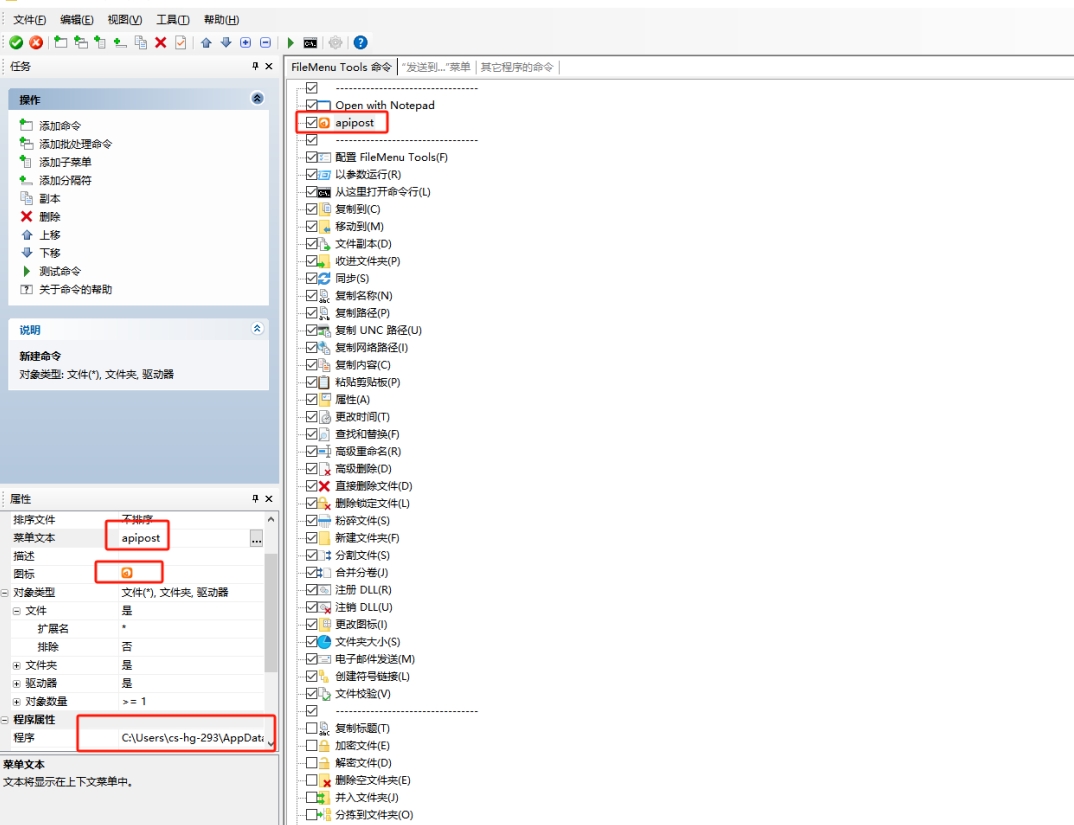Expand the 对象数量 property node
The width and height of the screenshot is (1074, 825).
(x=16, y=702)
